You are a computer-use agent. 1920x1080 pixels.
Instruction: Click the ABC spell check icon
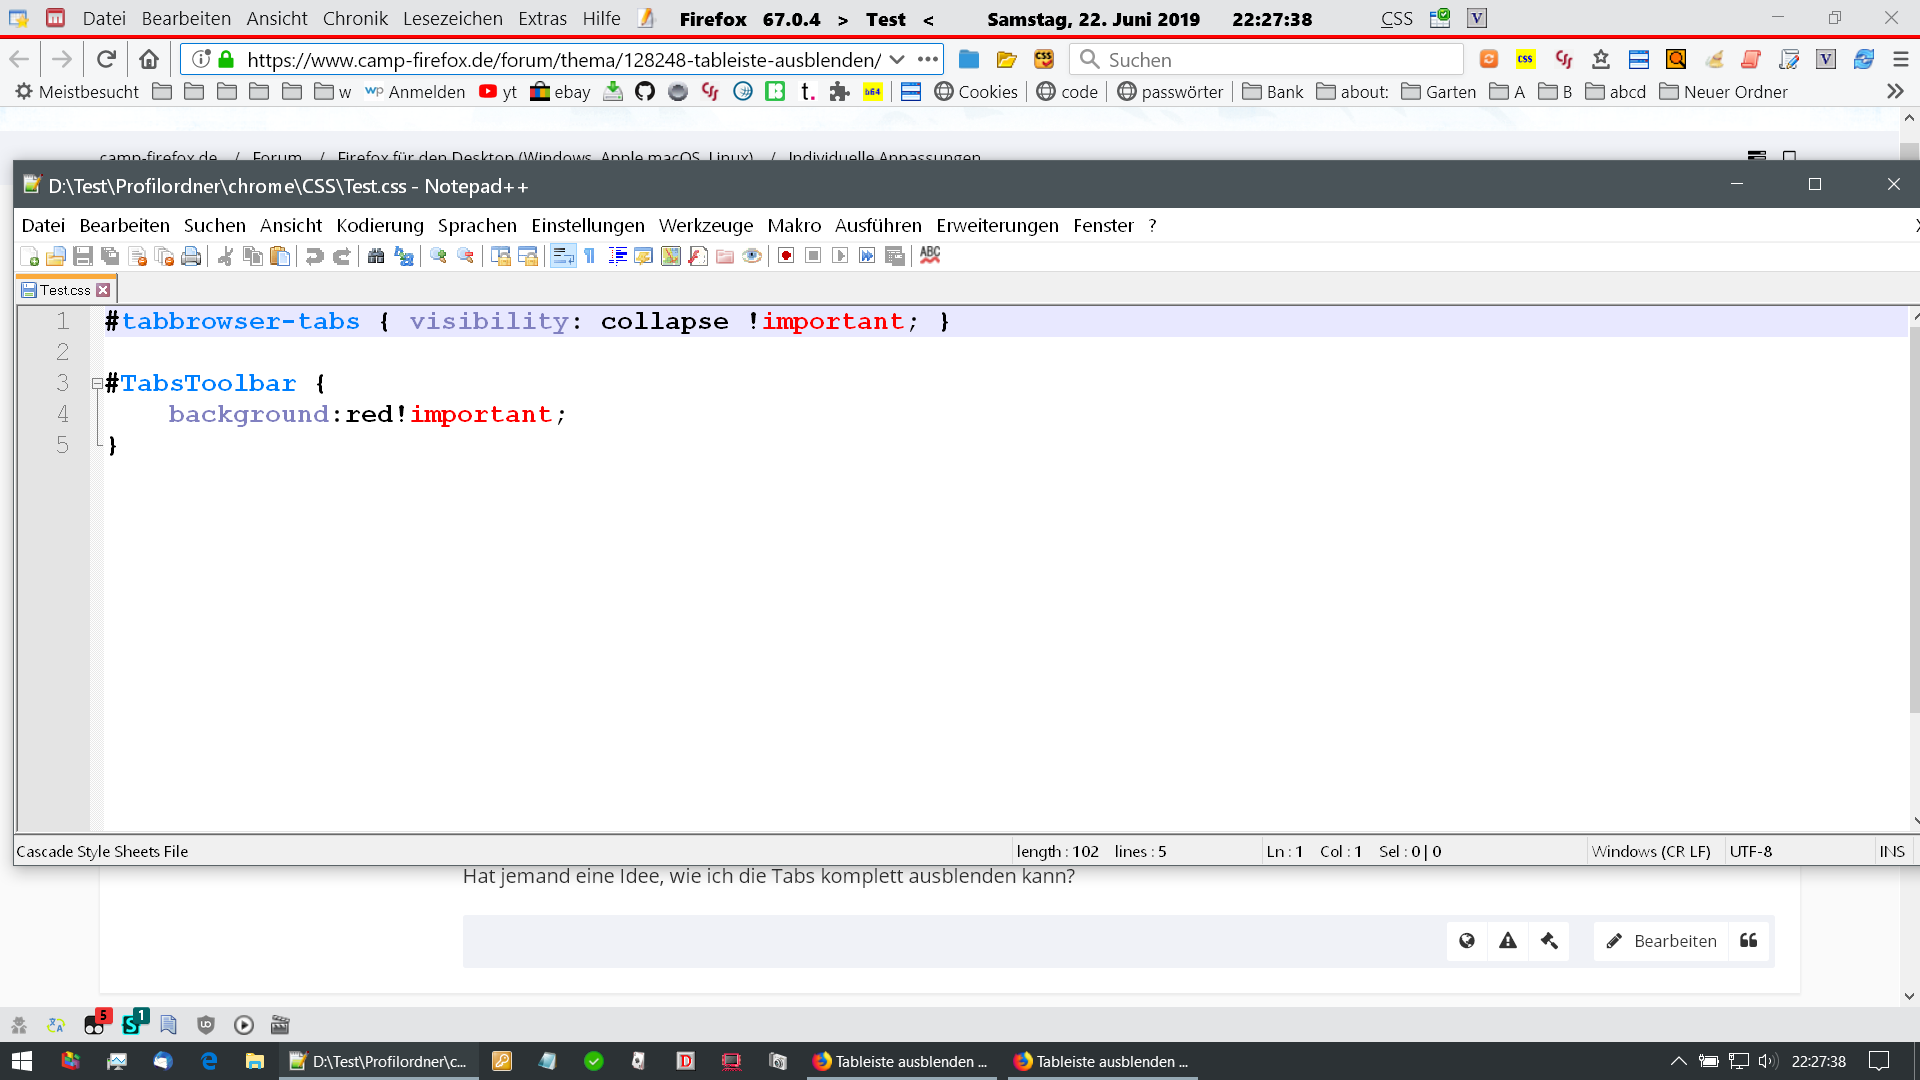930,256
